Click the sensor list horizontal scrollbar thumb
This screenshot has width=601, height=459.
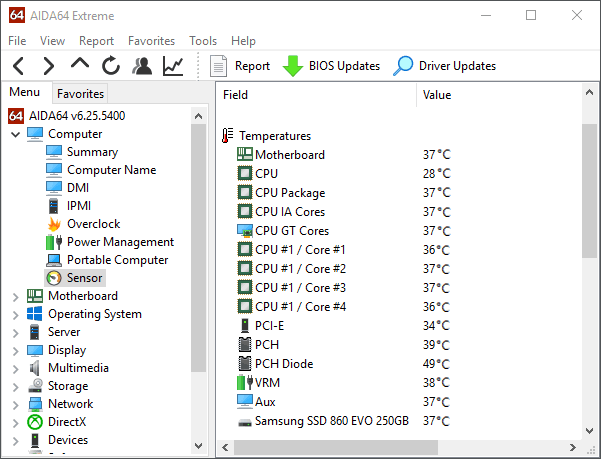336,448
